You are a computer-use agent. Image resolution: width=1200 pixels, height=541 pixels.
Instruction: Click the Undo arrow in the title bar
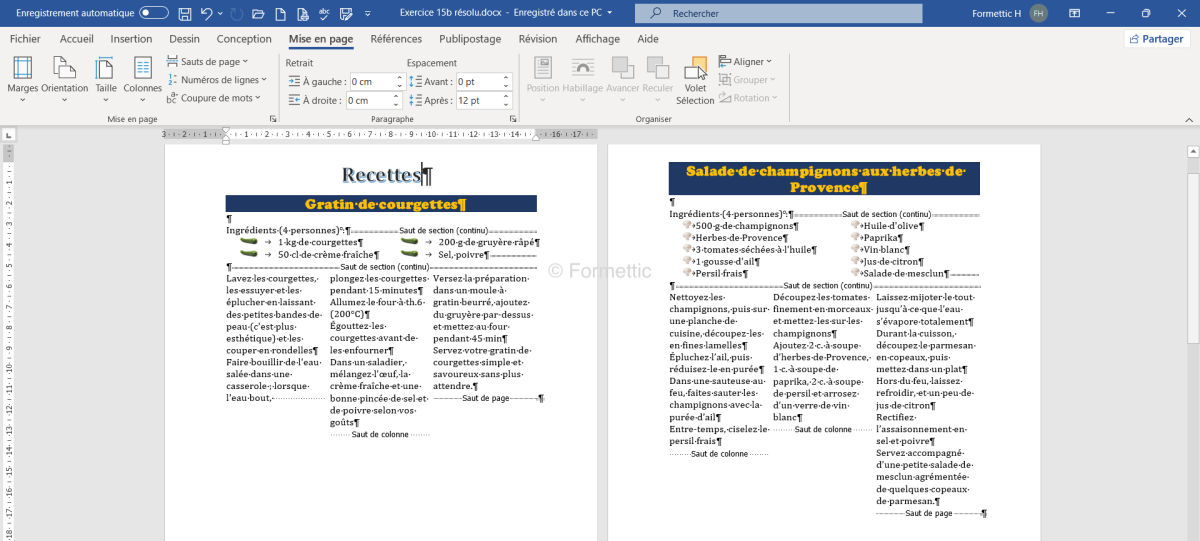pyautogui.click(x=207, y=13)
